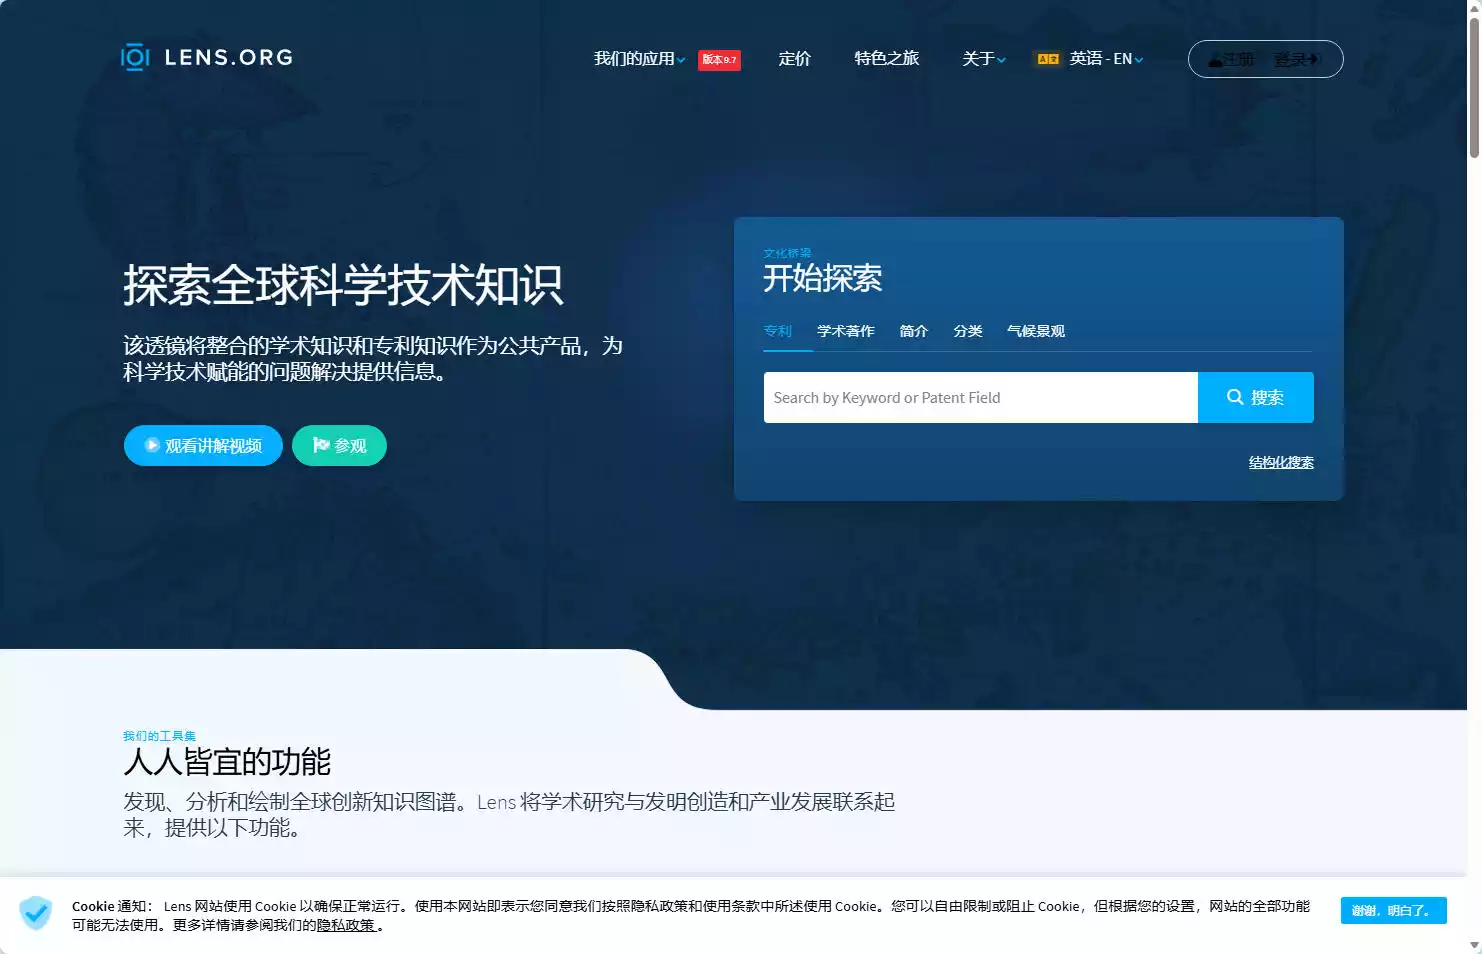Click the 探索全球科学技术知识 headline
The width and height of the screenshot is (1482, 954).
coord(344,285)
